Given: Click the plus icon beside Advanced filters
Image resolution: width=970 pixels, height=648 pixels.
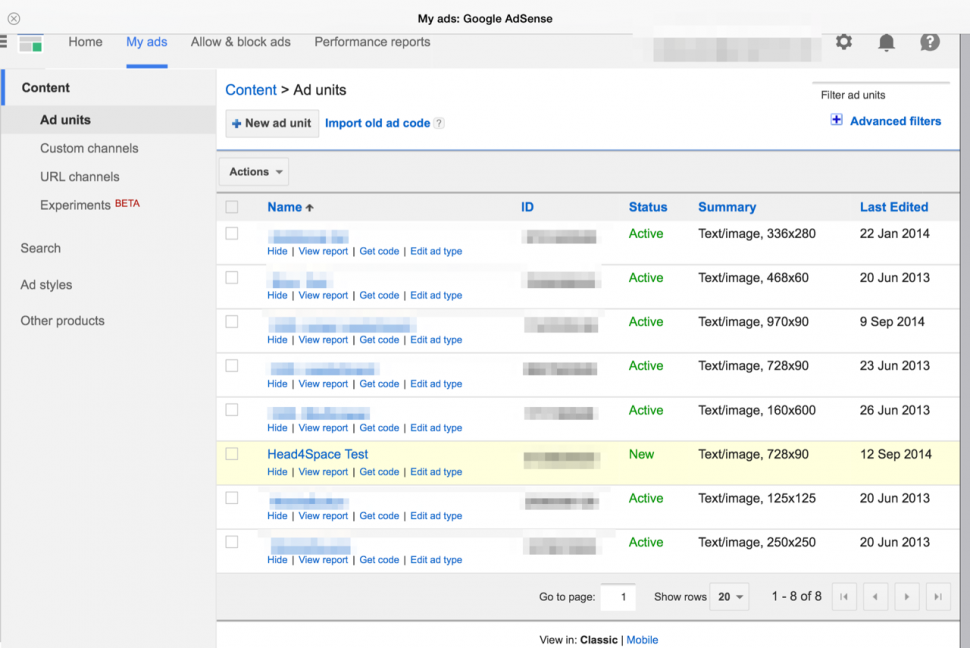Looking at the screenshot, I should coord(836,120).
